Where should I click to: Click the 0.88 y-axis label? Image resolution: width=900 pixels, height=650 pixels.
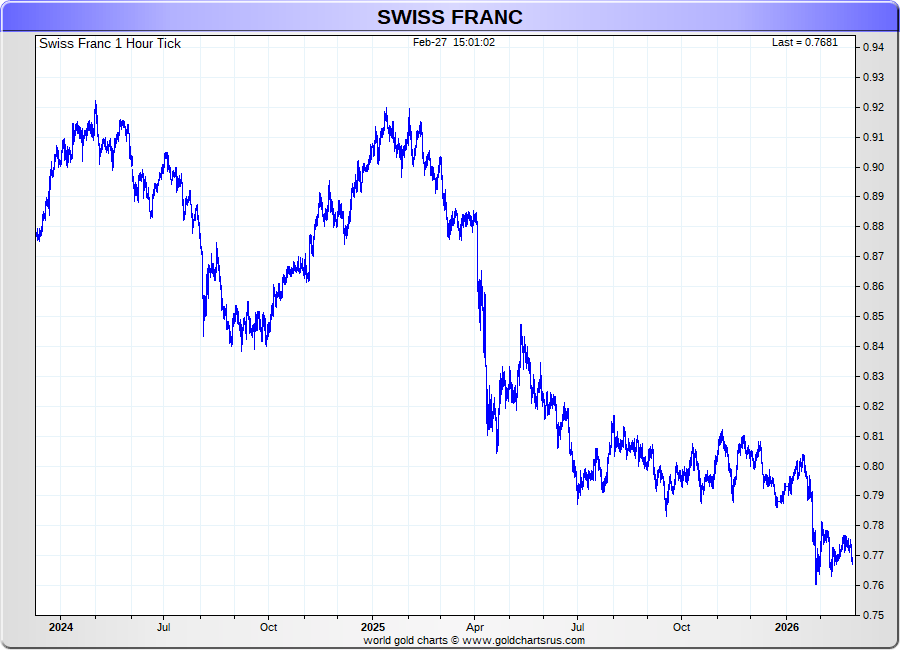click(874, 226)
